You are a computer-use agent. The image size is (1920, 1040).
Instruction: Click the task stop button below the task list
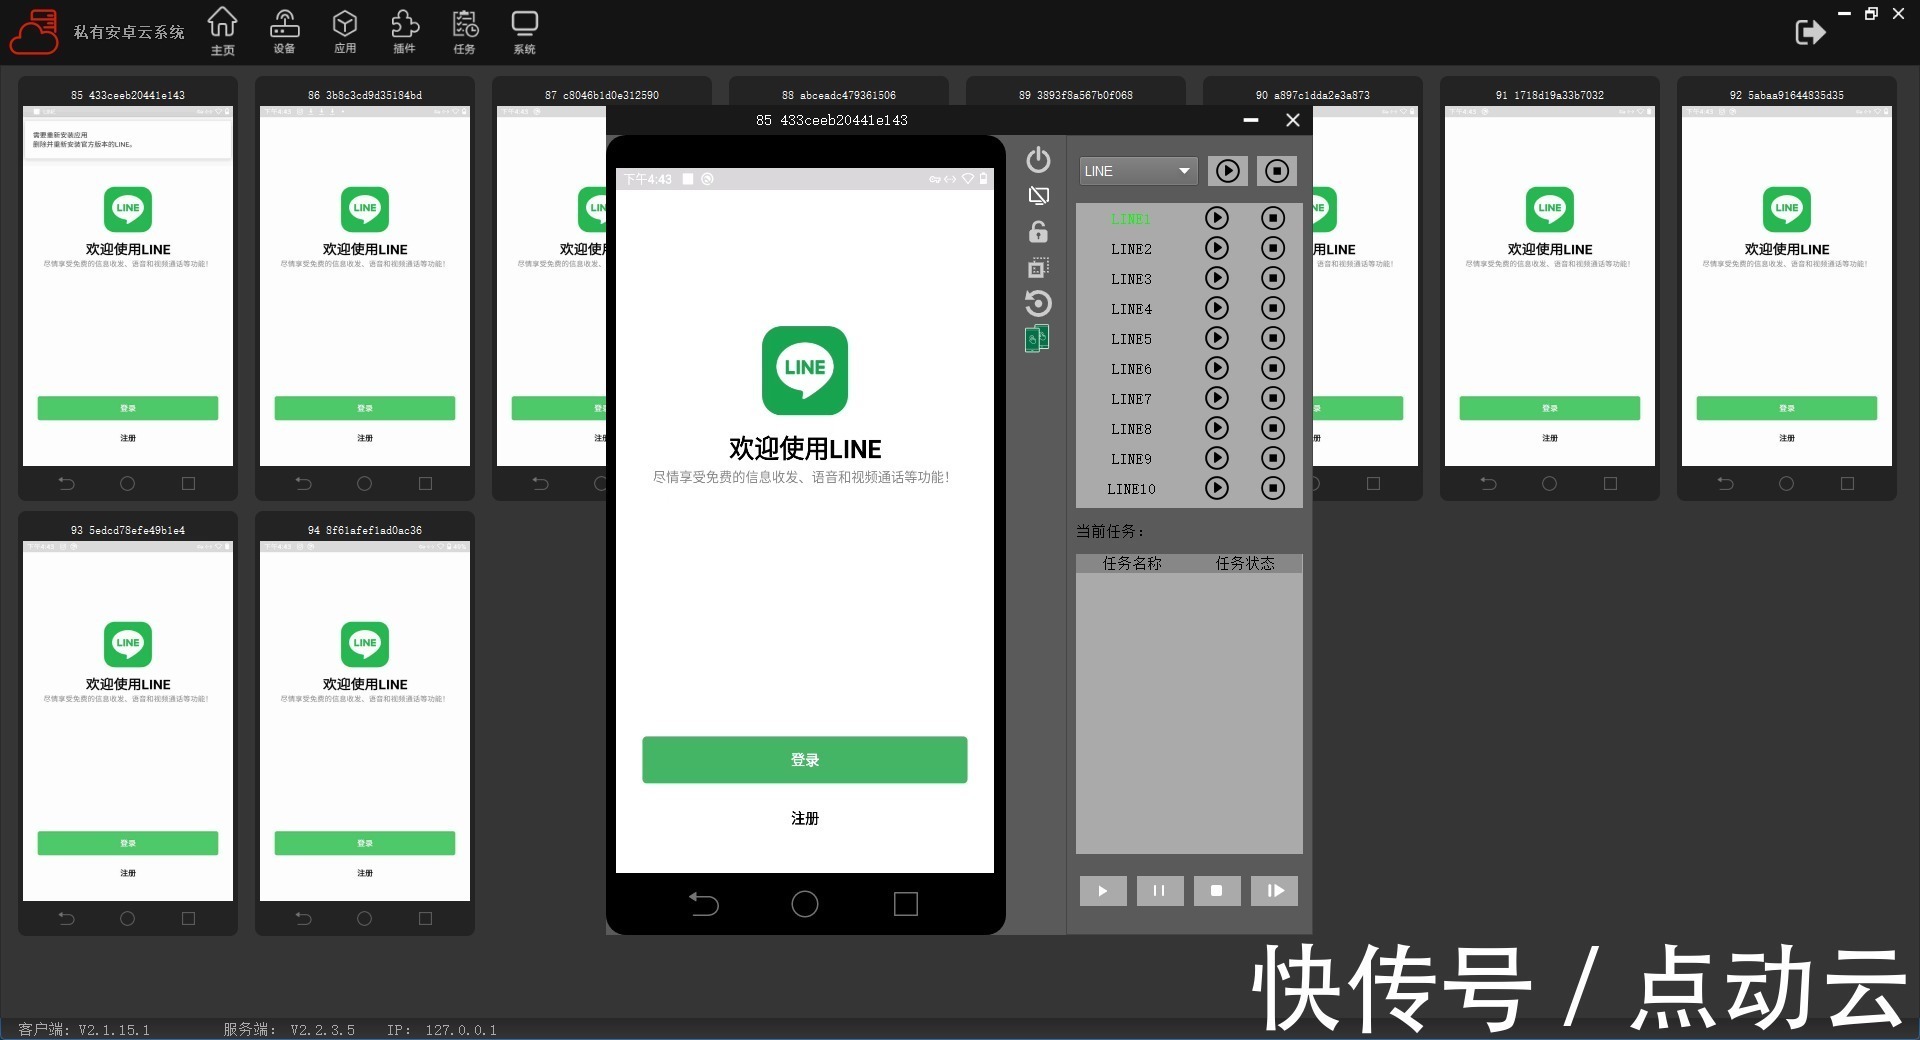click(x=1217, y=891)
